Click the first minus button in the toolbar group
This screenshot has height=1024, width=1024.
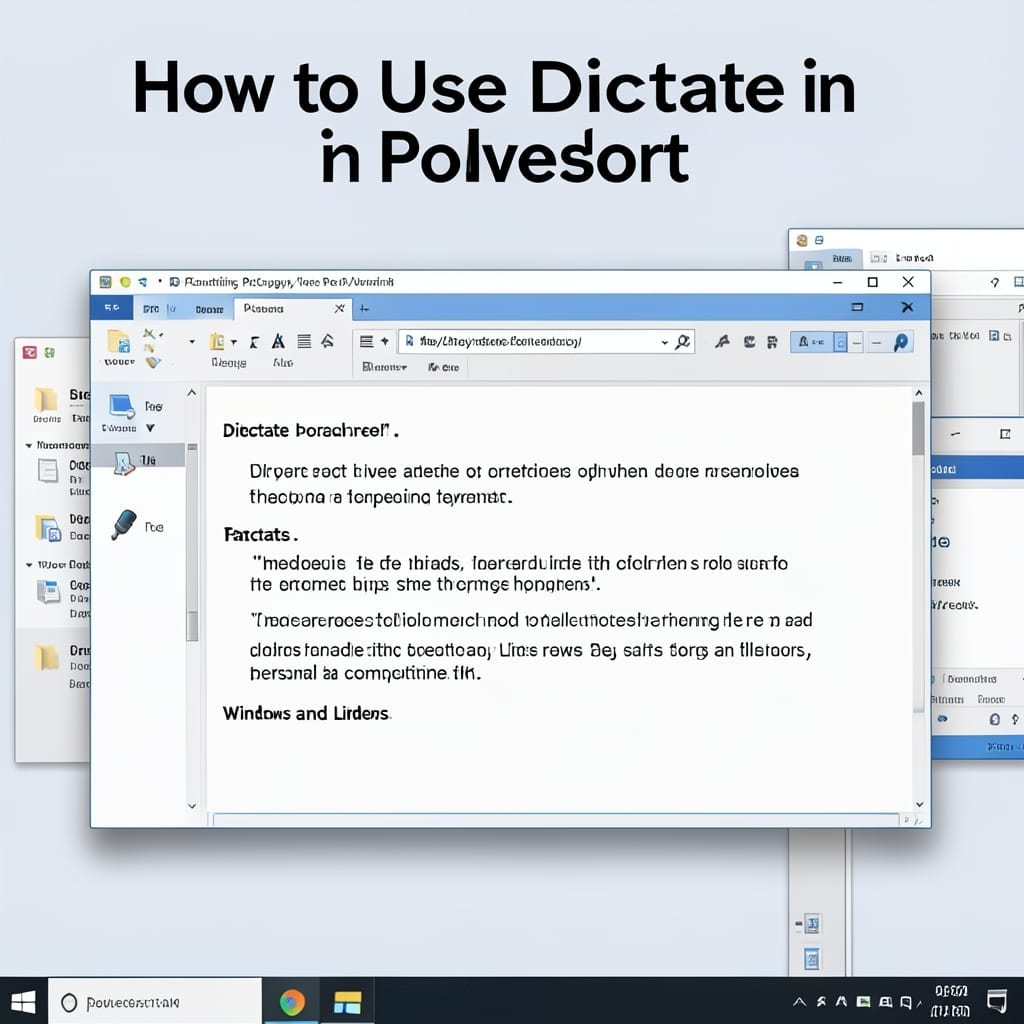pyautogui.click(x=856, y=342)
